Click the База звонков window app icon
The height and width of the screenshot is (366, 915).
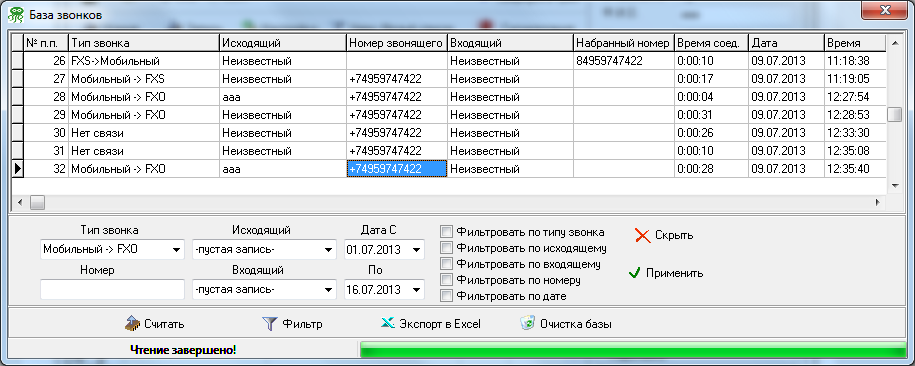coord(16,15)
